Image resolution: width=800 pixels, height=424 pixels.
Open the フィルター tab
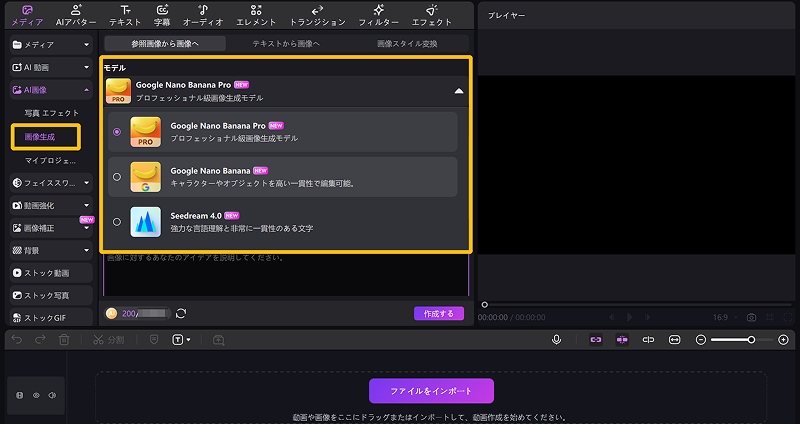click(x=379, y=16)
